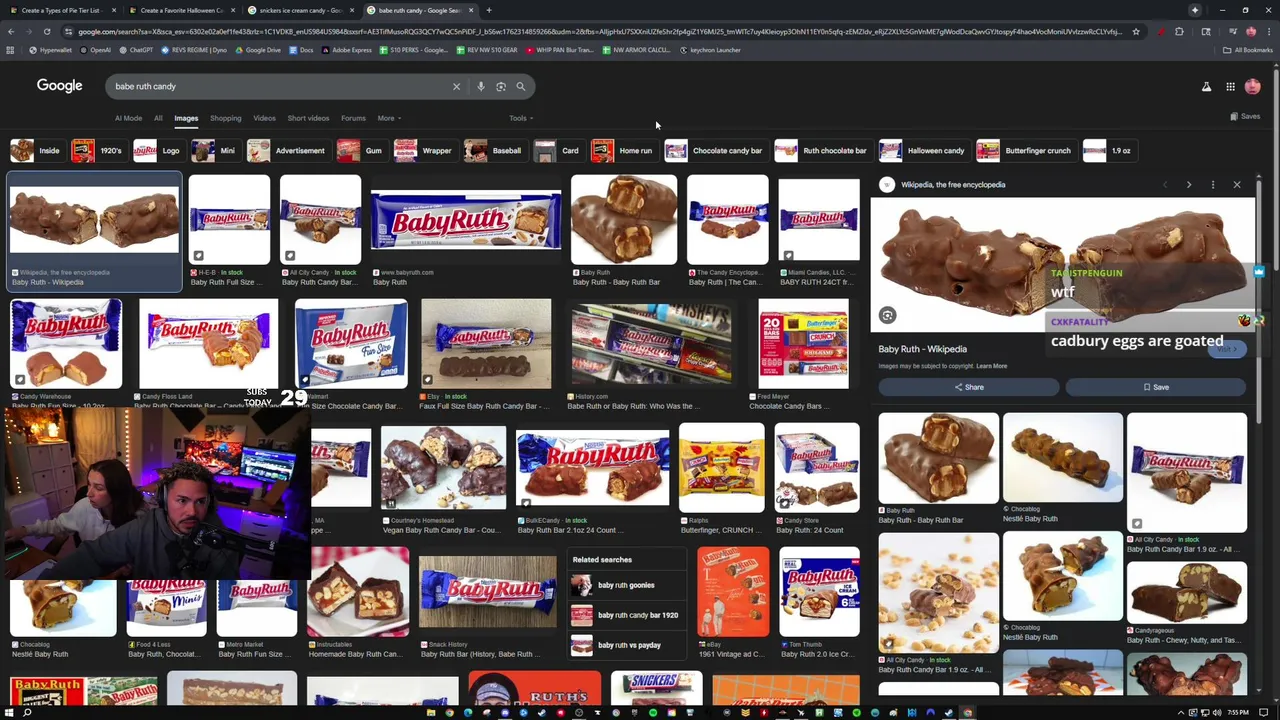Click the magnifier search icon
Screen dimensions: 1280x720
pyautogui.click(x=520, y=86)
